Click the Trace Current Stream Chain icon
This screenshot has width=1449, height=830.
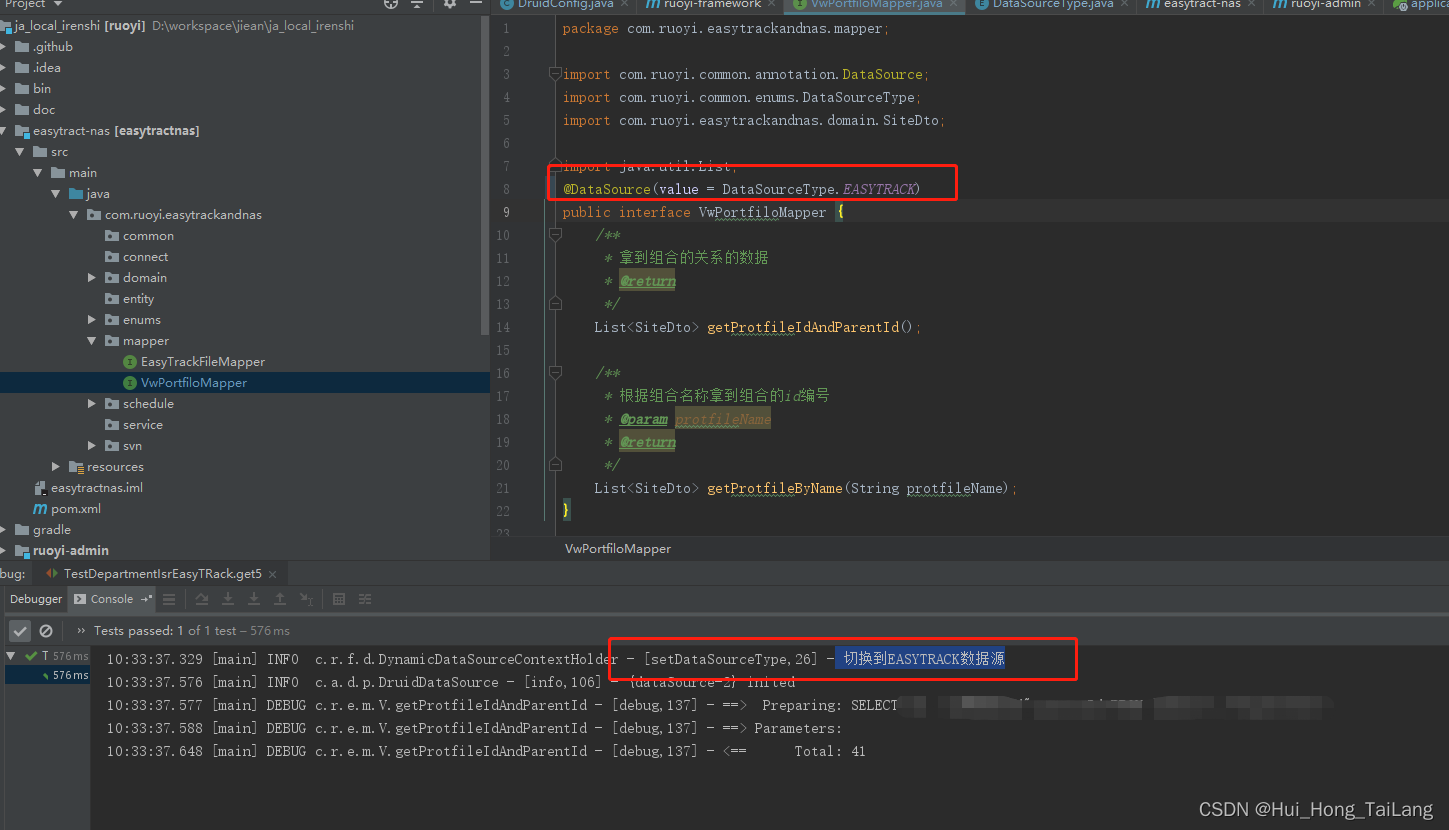[365, 599]
